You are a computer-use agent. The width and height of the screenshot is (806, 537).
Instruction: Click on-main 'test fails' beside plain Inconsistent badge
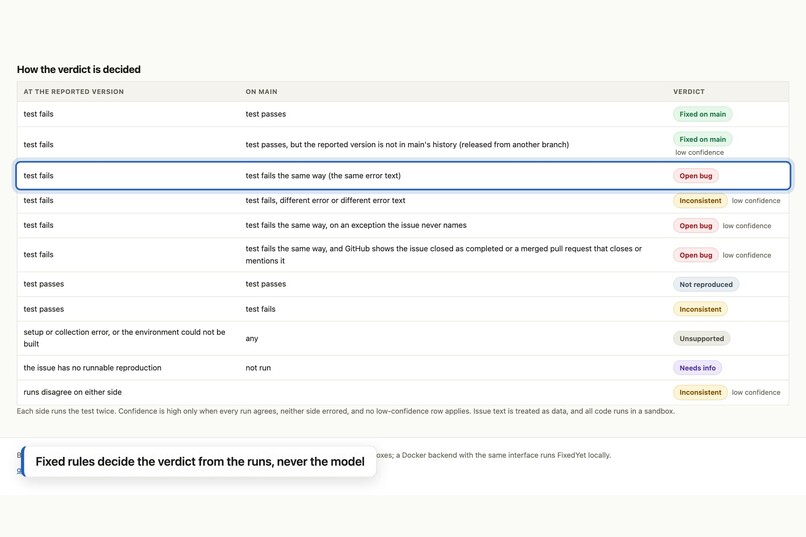[x=261, y=309]
